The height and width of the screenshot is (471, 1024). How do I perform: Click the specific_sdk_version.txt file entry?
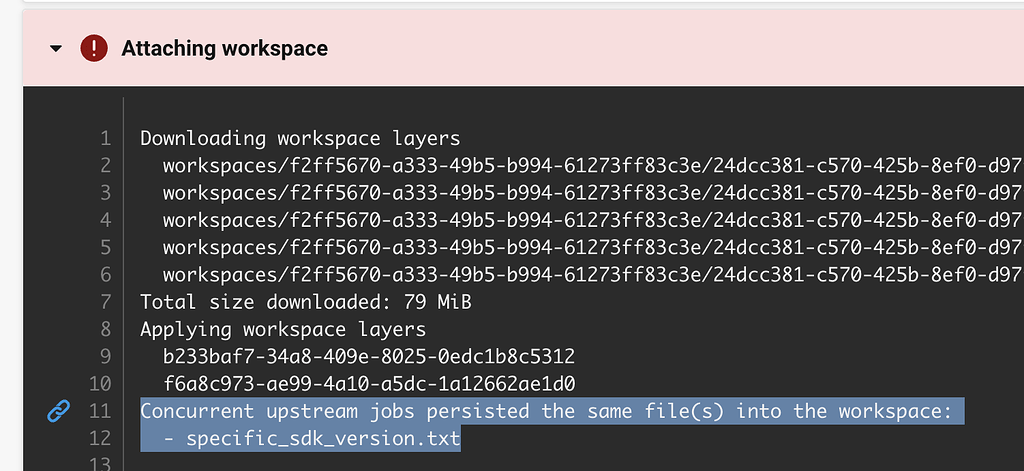tap(322, 438)
